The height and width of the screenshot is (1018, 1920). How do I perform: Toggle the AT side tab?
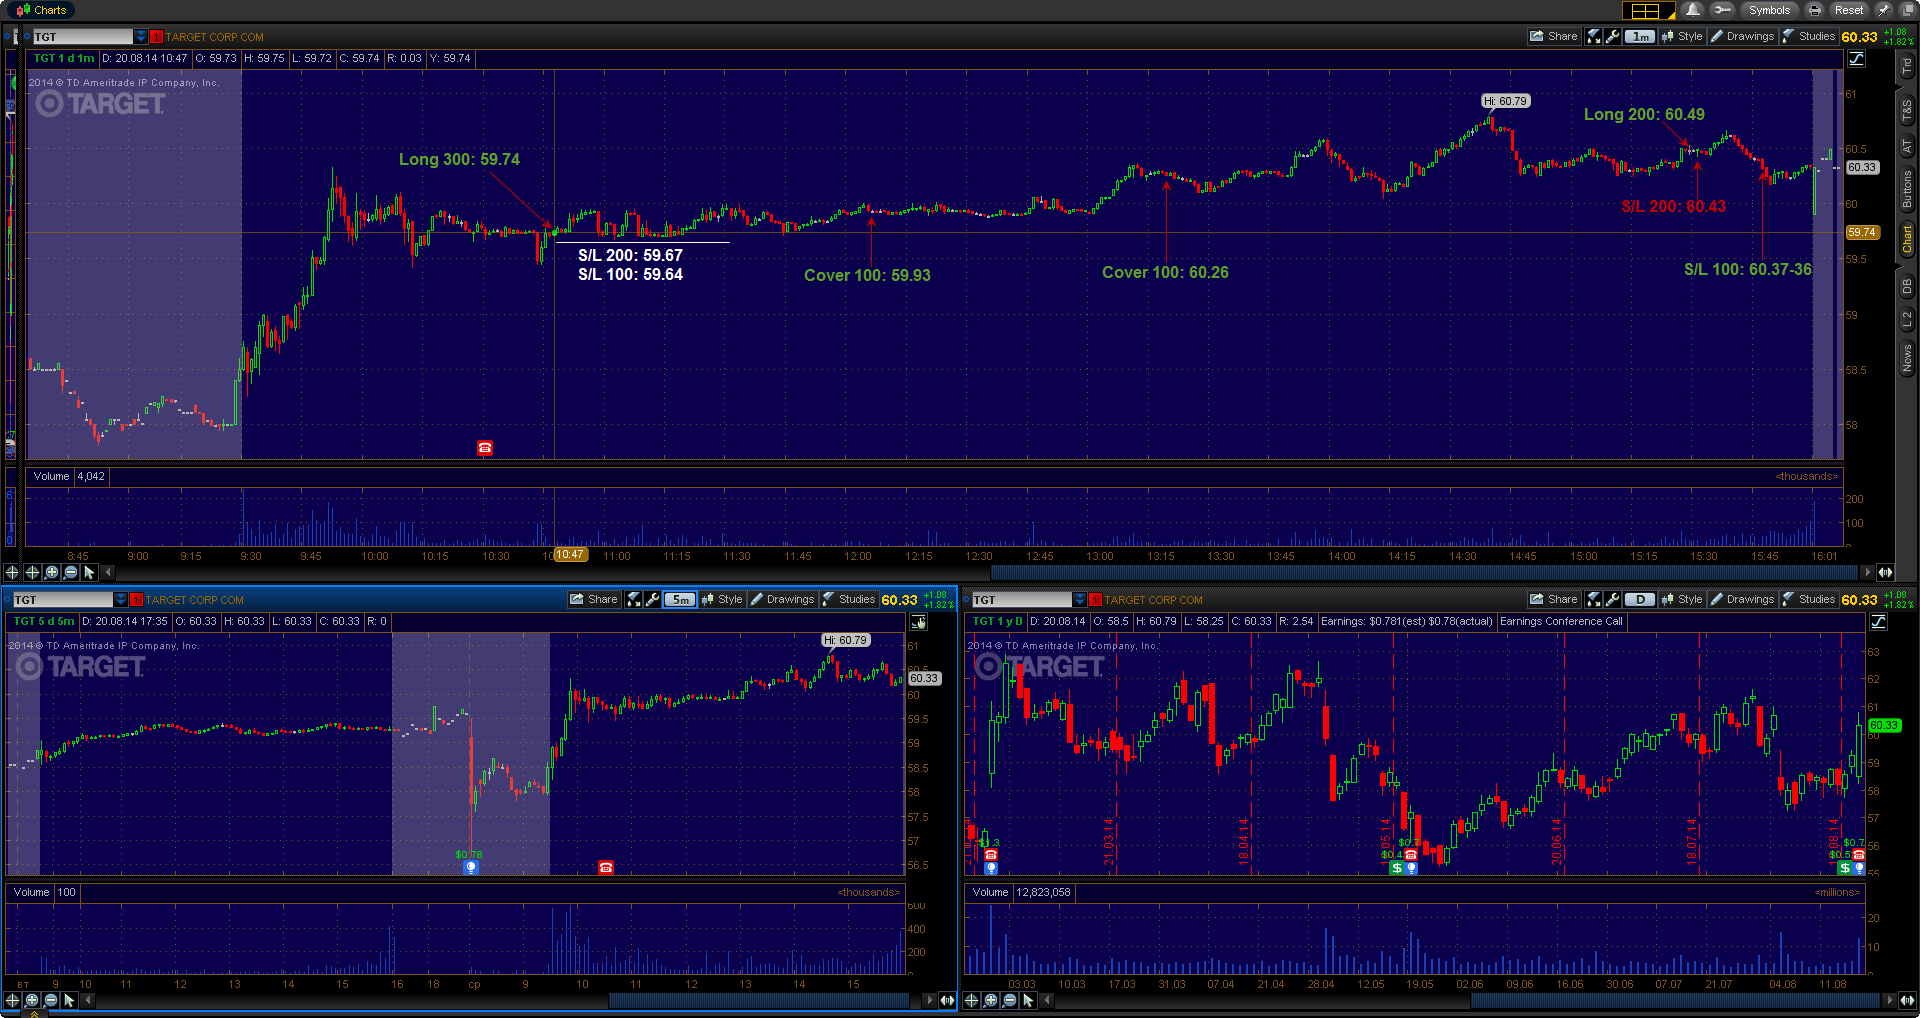1907,147
